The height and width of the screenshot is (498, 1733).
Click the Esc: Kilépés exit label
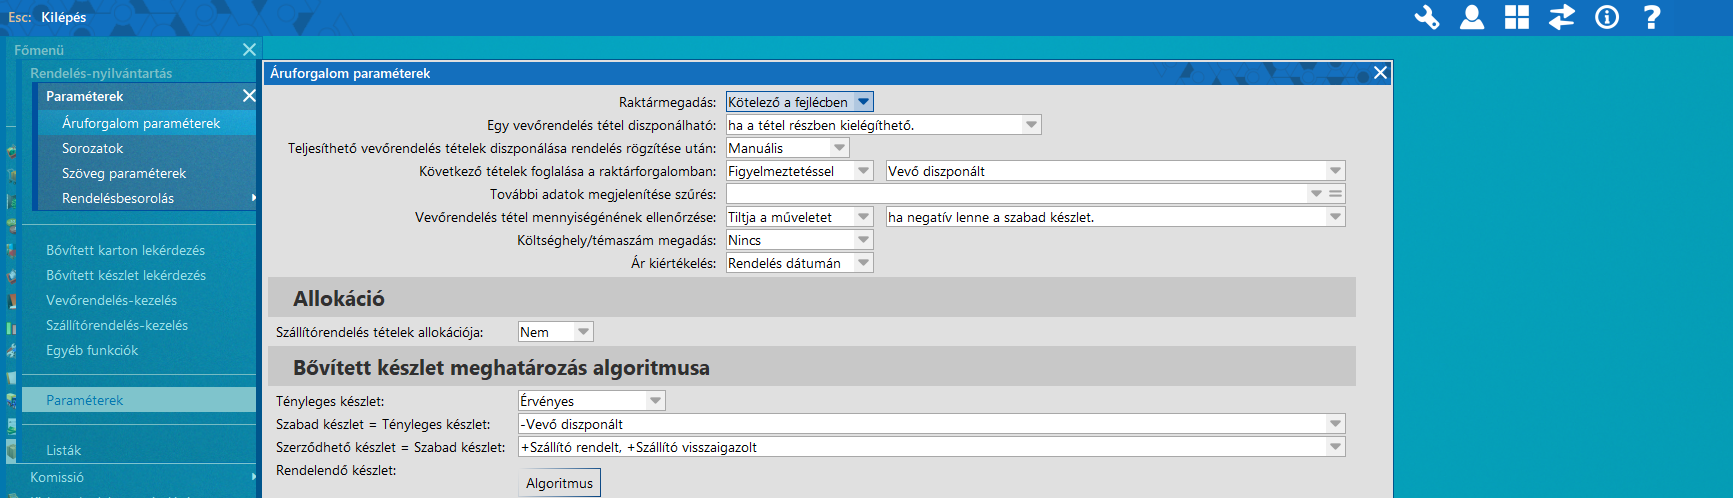coord(47,17)
